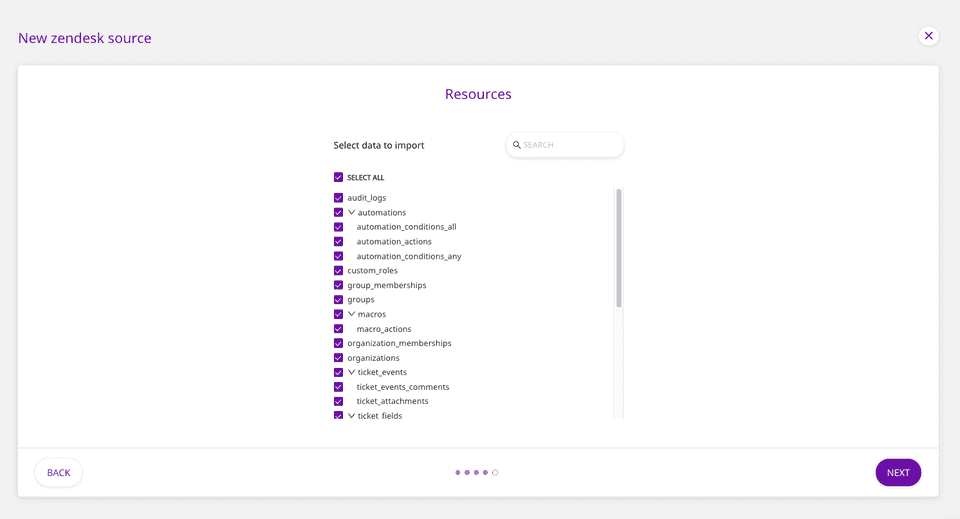Deselect the group_memberships checkbox
This screenshot has width=960, height=519.
[338, 285]
